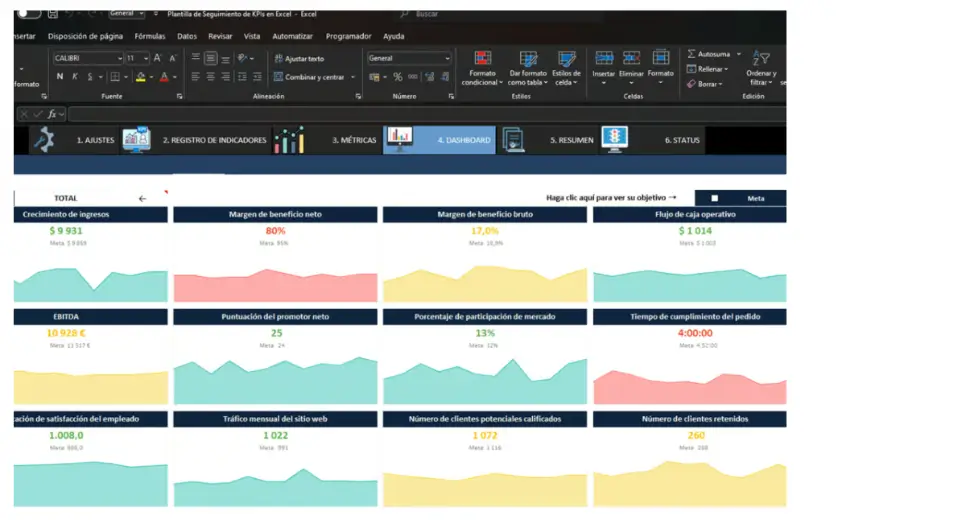Toggle the AutoSave switch in title bar
The image size is (960, 520).
[x=29, y=14]
